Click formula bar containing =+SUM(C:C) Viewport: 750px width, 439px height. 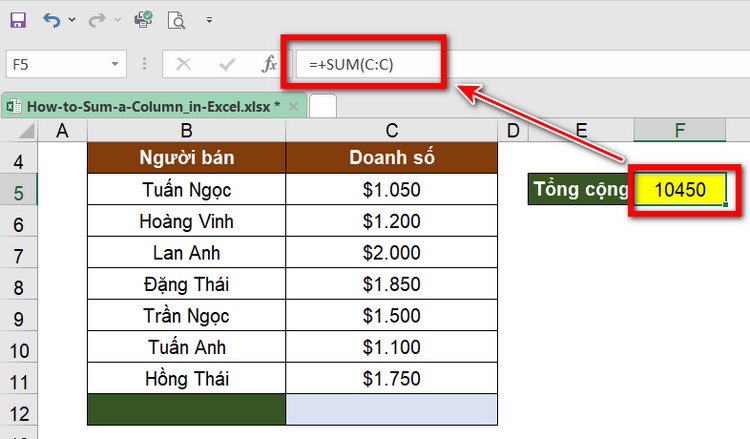tap(523, 64)
